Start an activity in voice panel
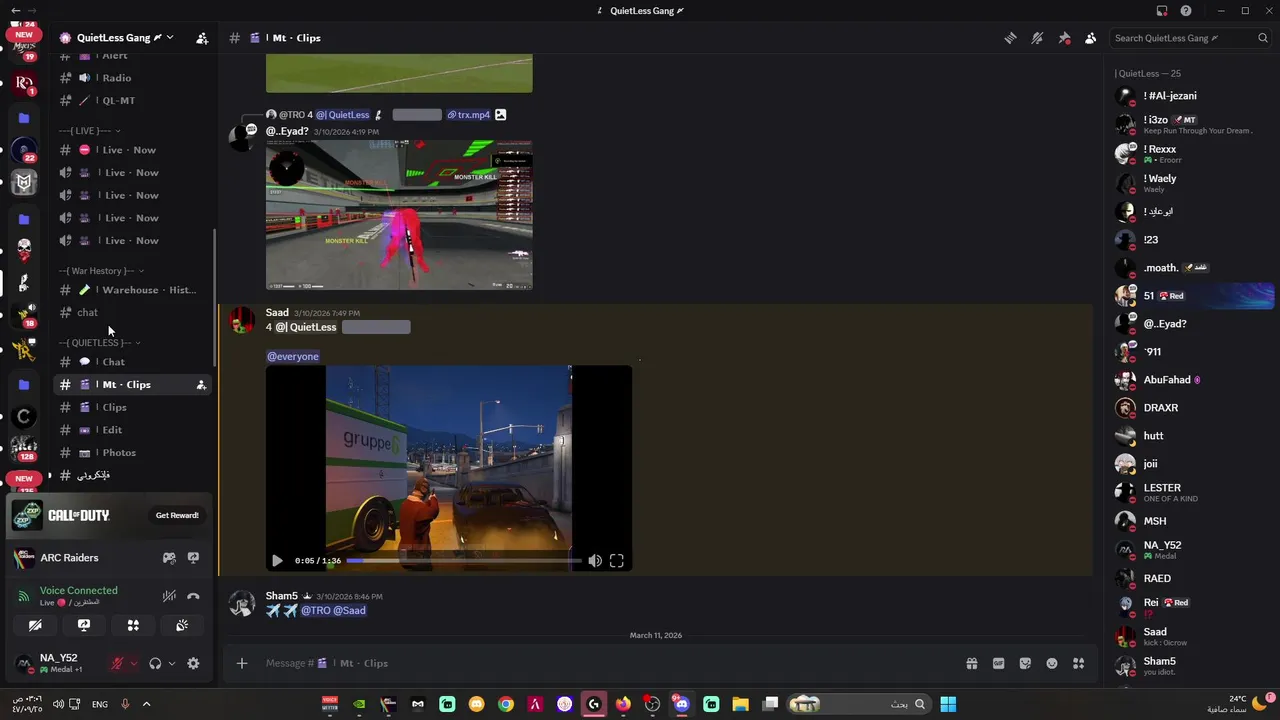This screenshot has height=720, width=1280. [x=133, y=625]
